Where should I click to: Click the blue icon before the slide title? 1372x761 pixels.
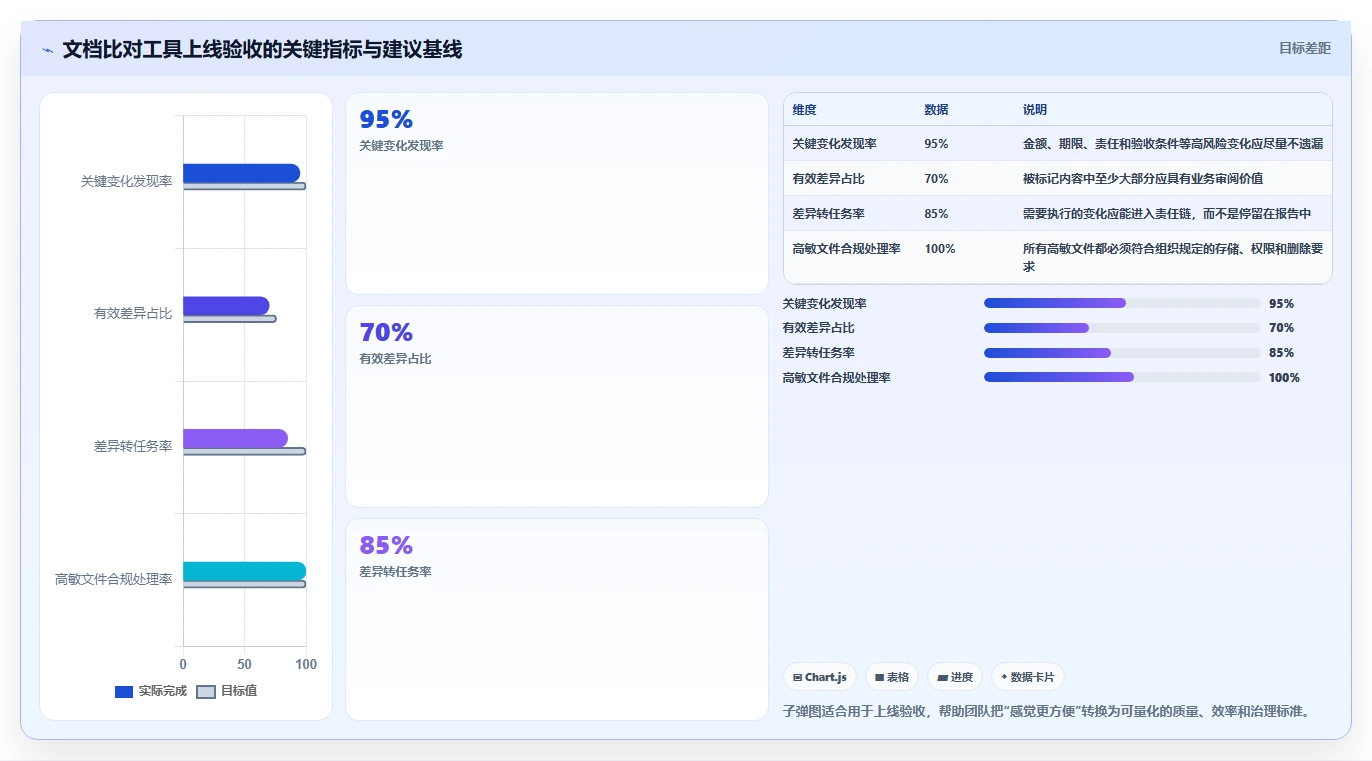click(47, 50)
